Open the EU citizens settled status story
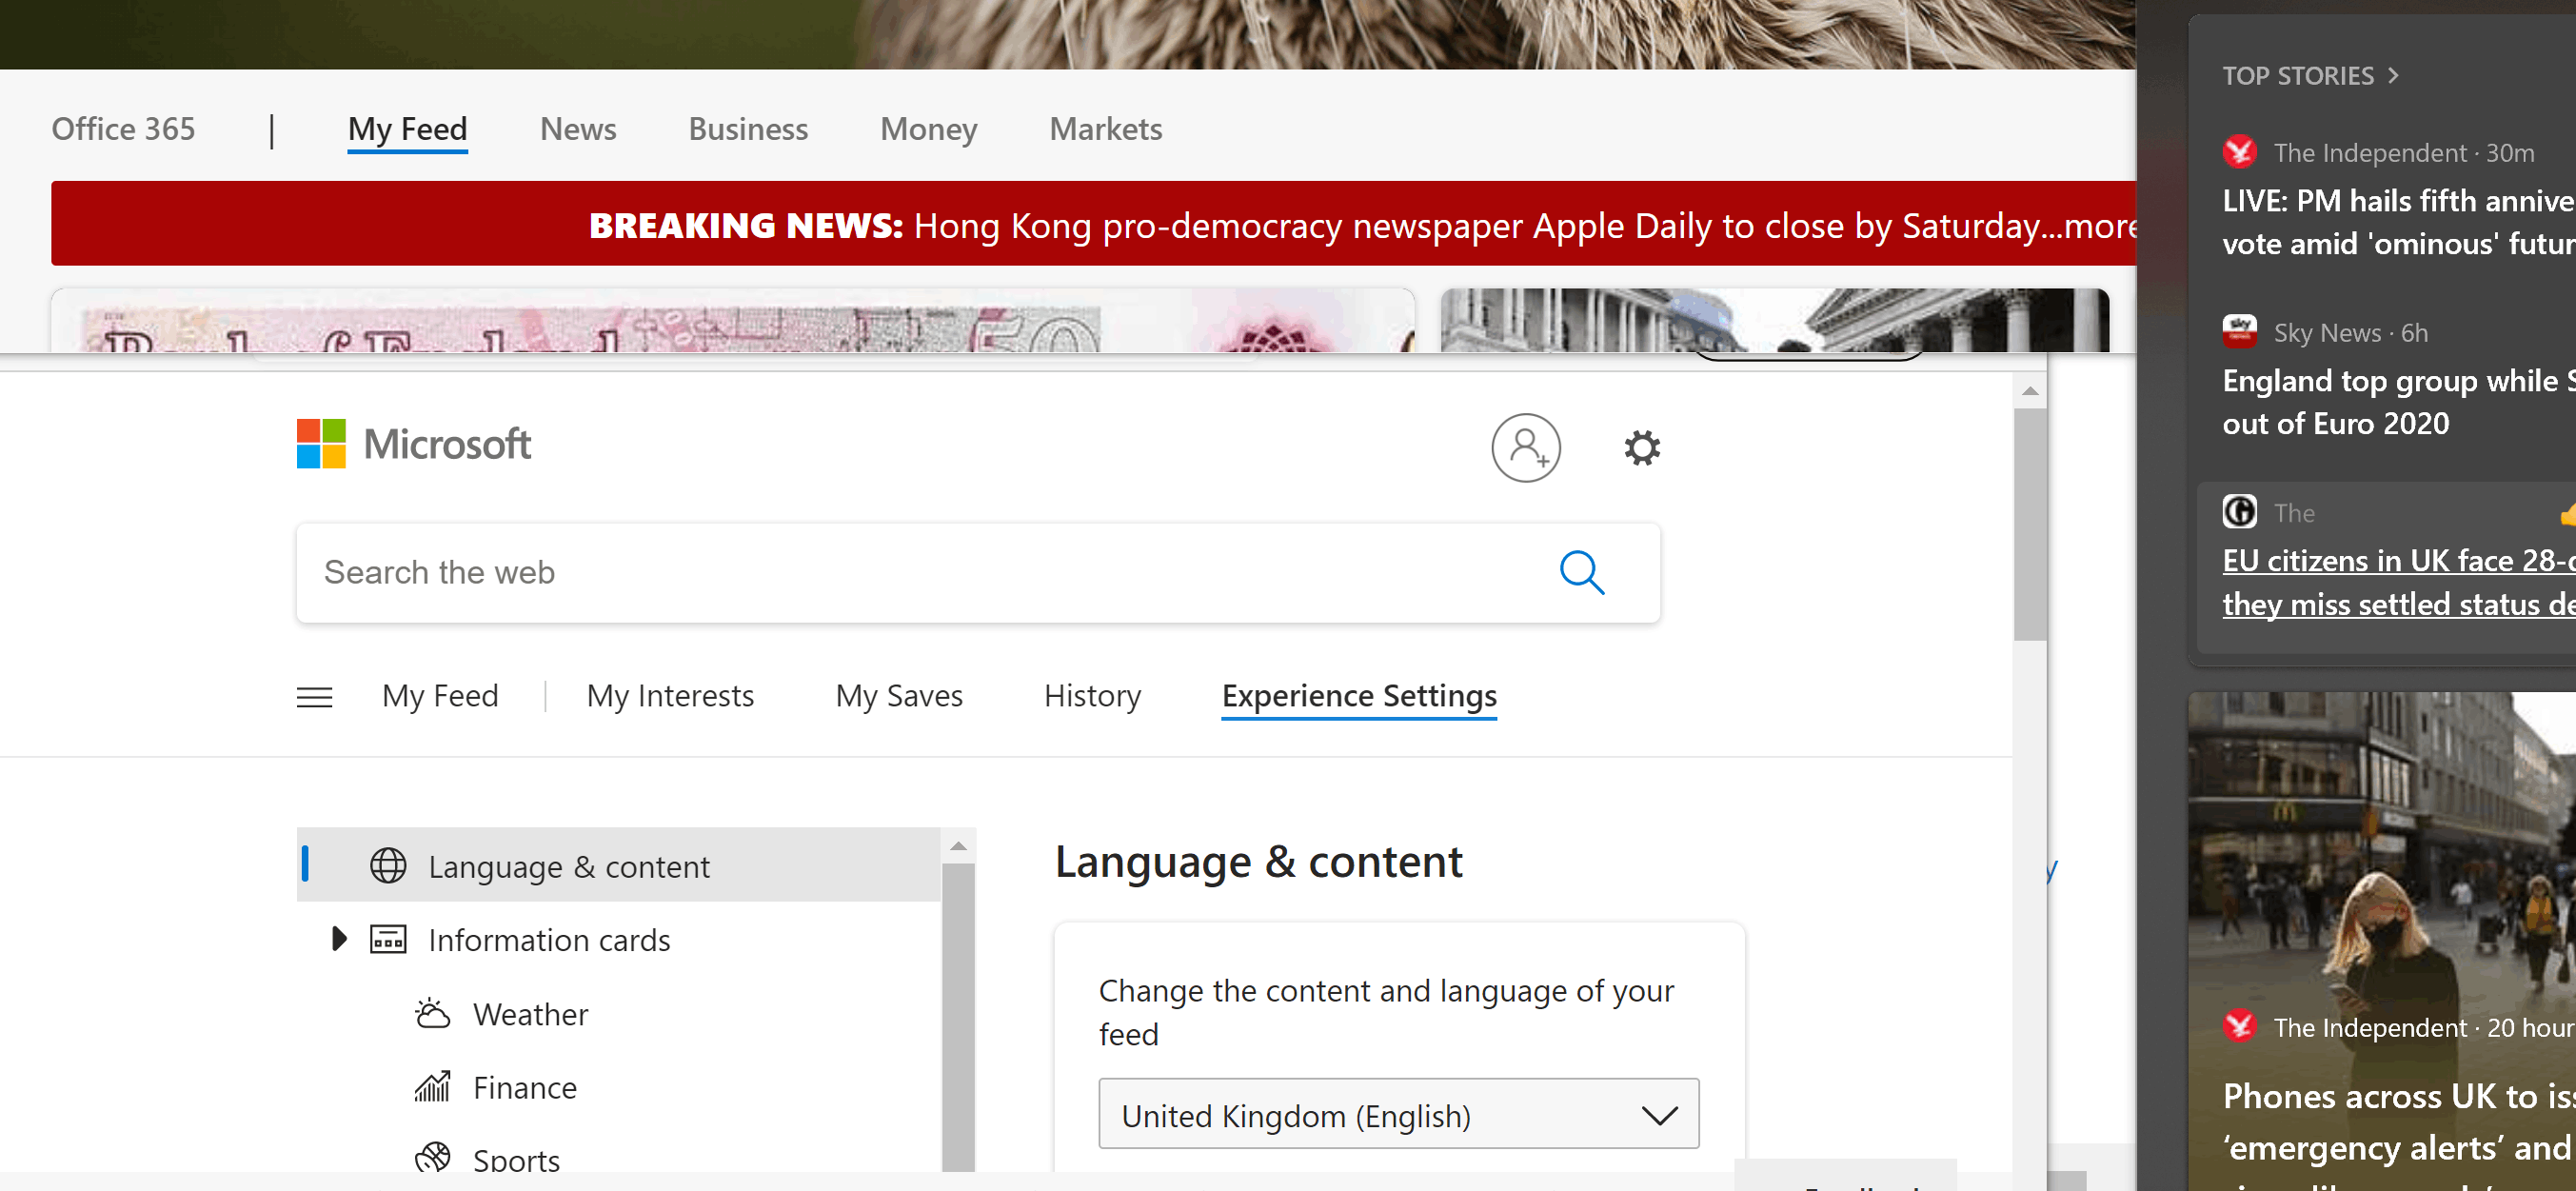The height and width of the screenshot is (1191, 2576). point(2397,582)
